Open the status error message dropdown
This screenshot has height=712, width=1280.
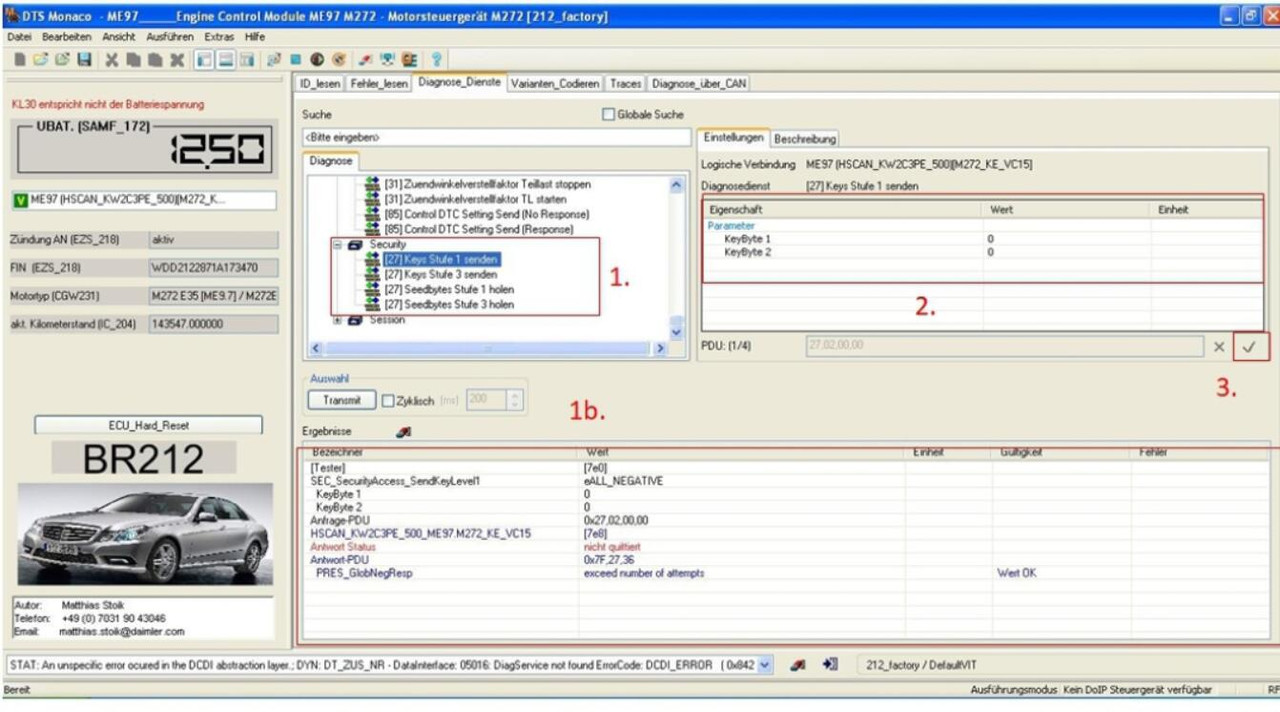point(765,664)
